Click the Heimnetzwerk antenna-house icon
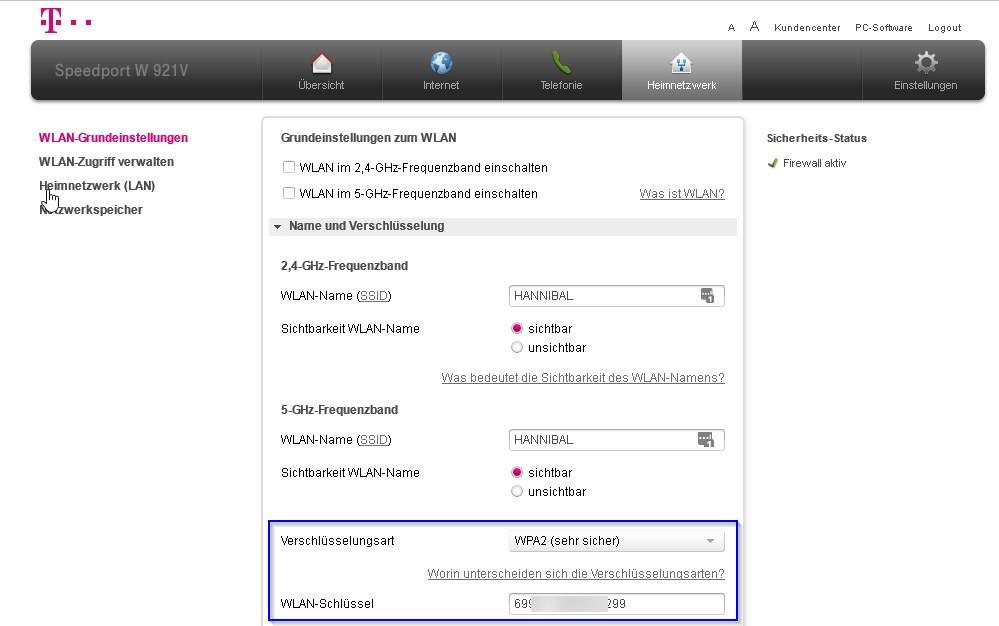The width and height of the screenshot is (999, 626). tap(681, 63)
